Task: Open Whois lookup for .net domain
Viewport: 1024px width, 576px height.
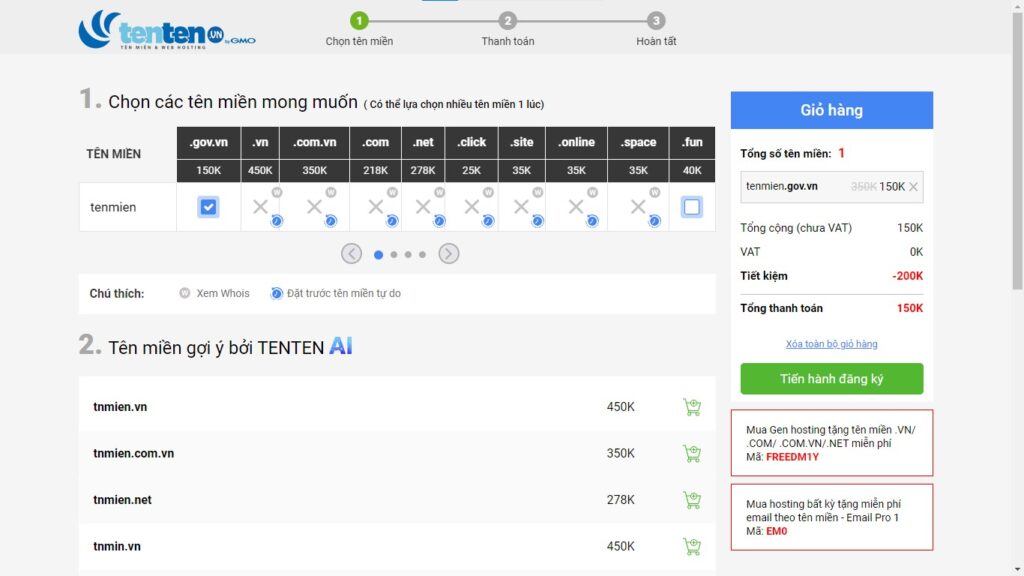Action: point(439,192)
